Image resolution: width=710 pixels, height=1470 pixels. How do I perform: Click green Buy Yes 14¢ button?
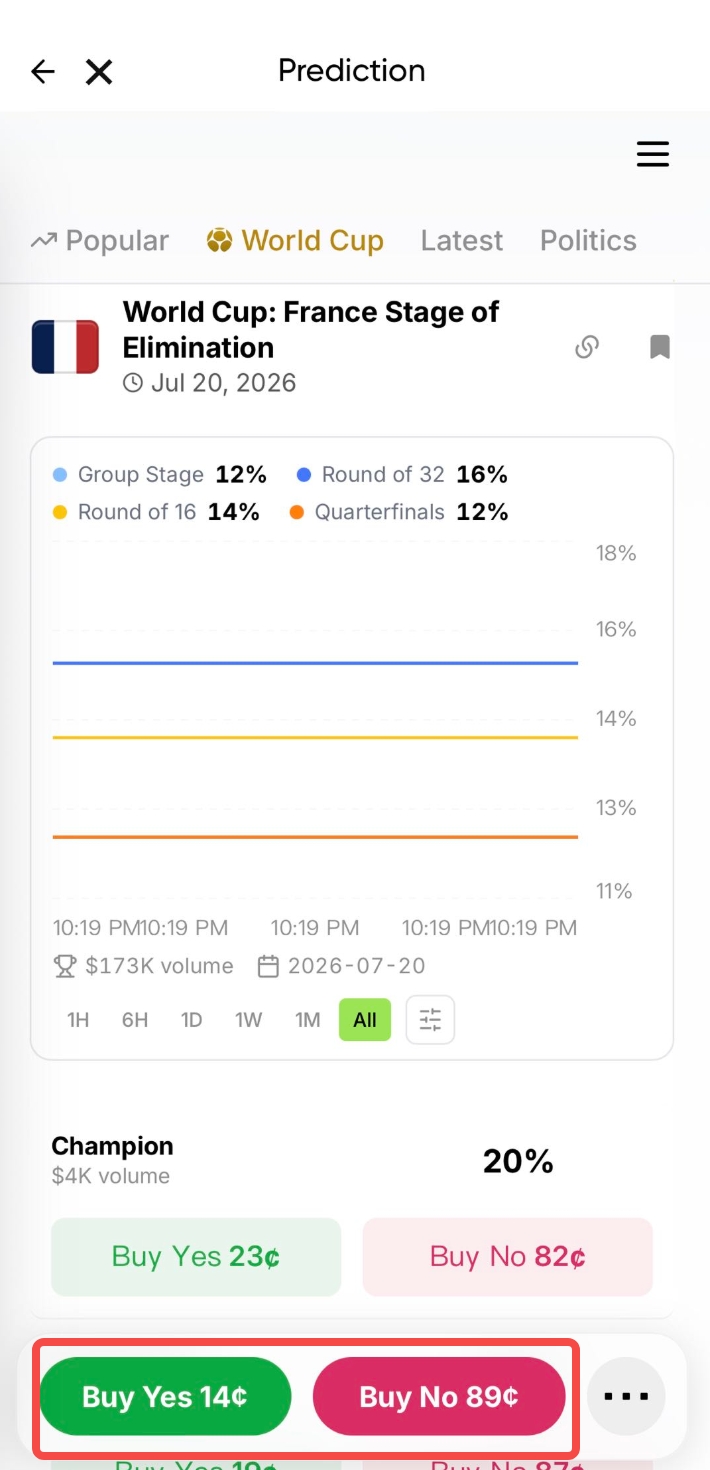[165, 1396]
